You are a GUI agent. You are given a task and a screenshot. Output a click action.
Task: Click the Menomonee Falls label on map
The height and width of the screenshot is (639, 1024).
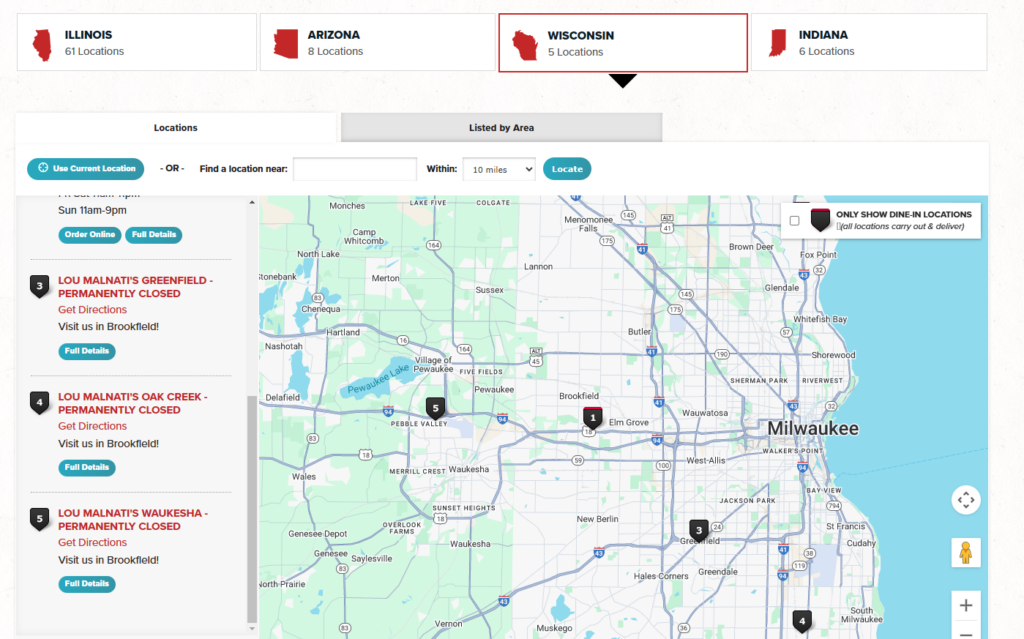coord(588,224)
